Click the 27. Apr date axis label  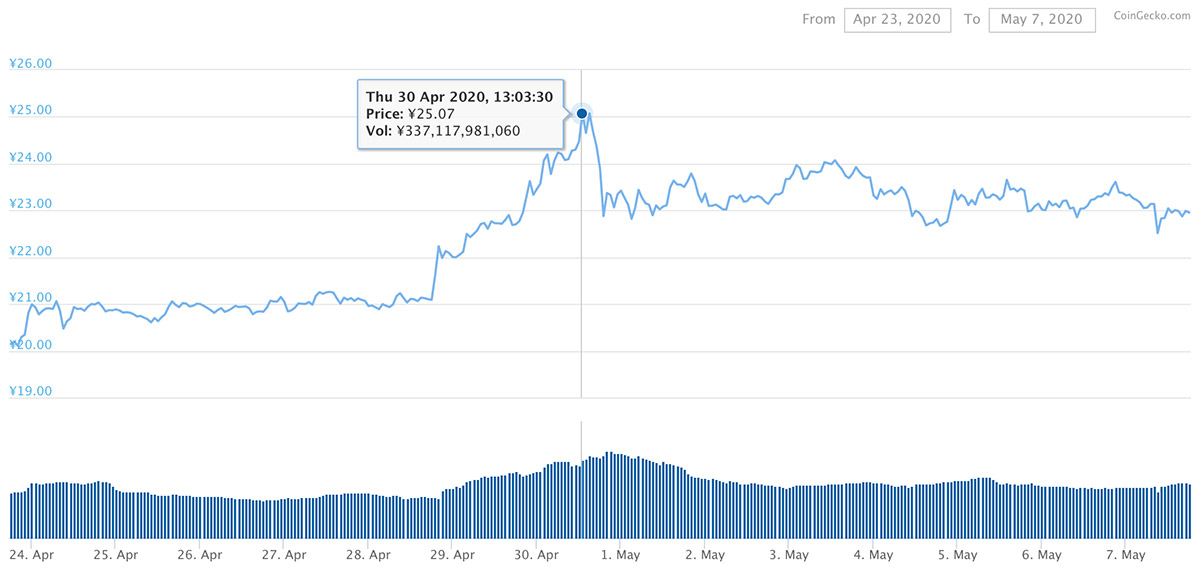click(x=283, y=554)
